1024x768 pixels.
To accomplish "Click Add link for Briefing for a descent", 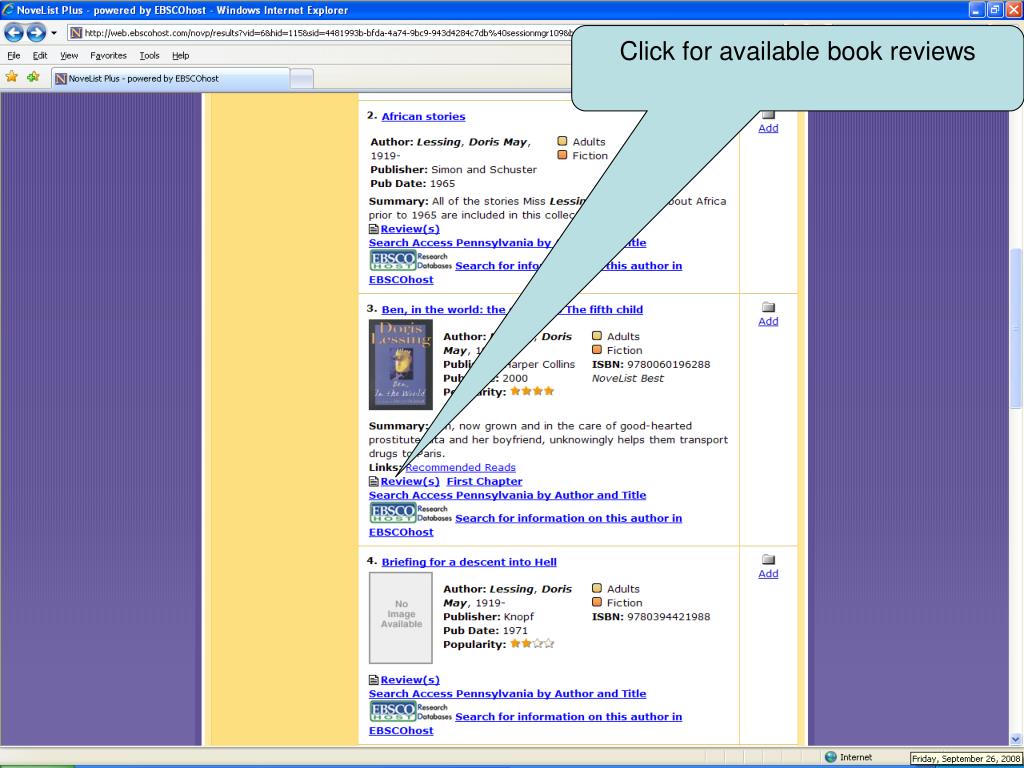I will click(768, 573).
